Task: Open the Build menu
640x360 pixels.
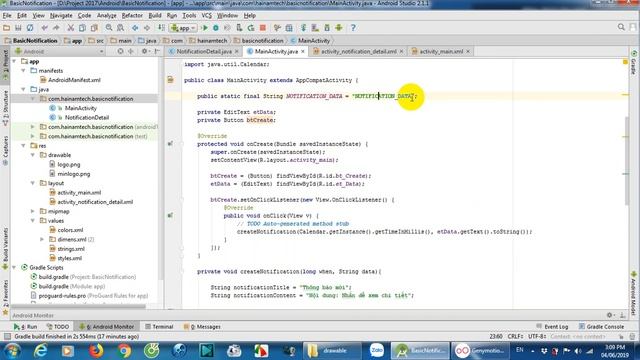Action: (155, 16)
